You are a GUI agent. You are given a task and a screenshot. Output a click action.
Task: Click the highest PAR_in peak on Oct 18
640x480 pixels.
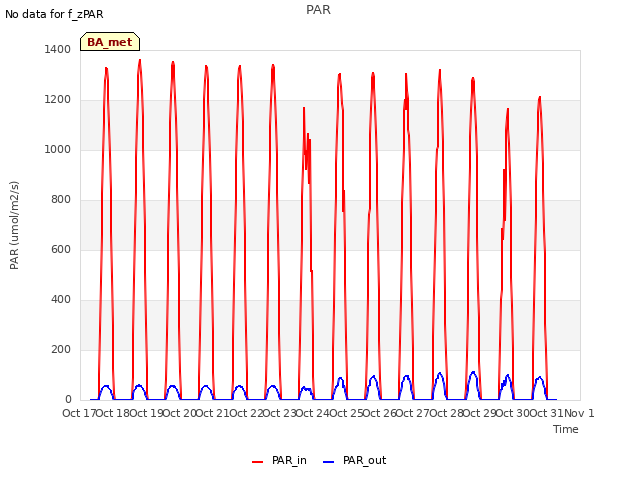click(x=140, y=61)
